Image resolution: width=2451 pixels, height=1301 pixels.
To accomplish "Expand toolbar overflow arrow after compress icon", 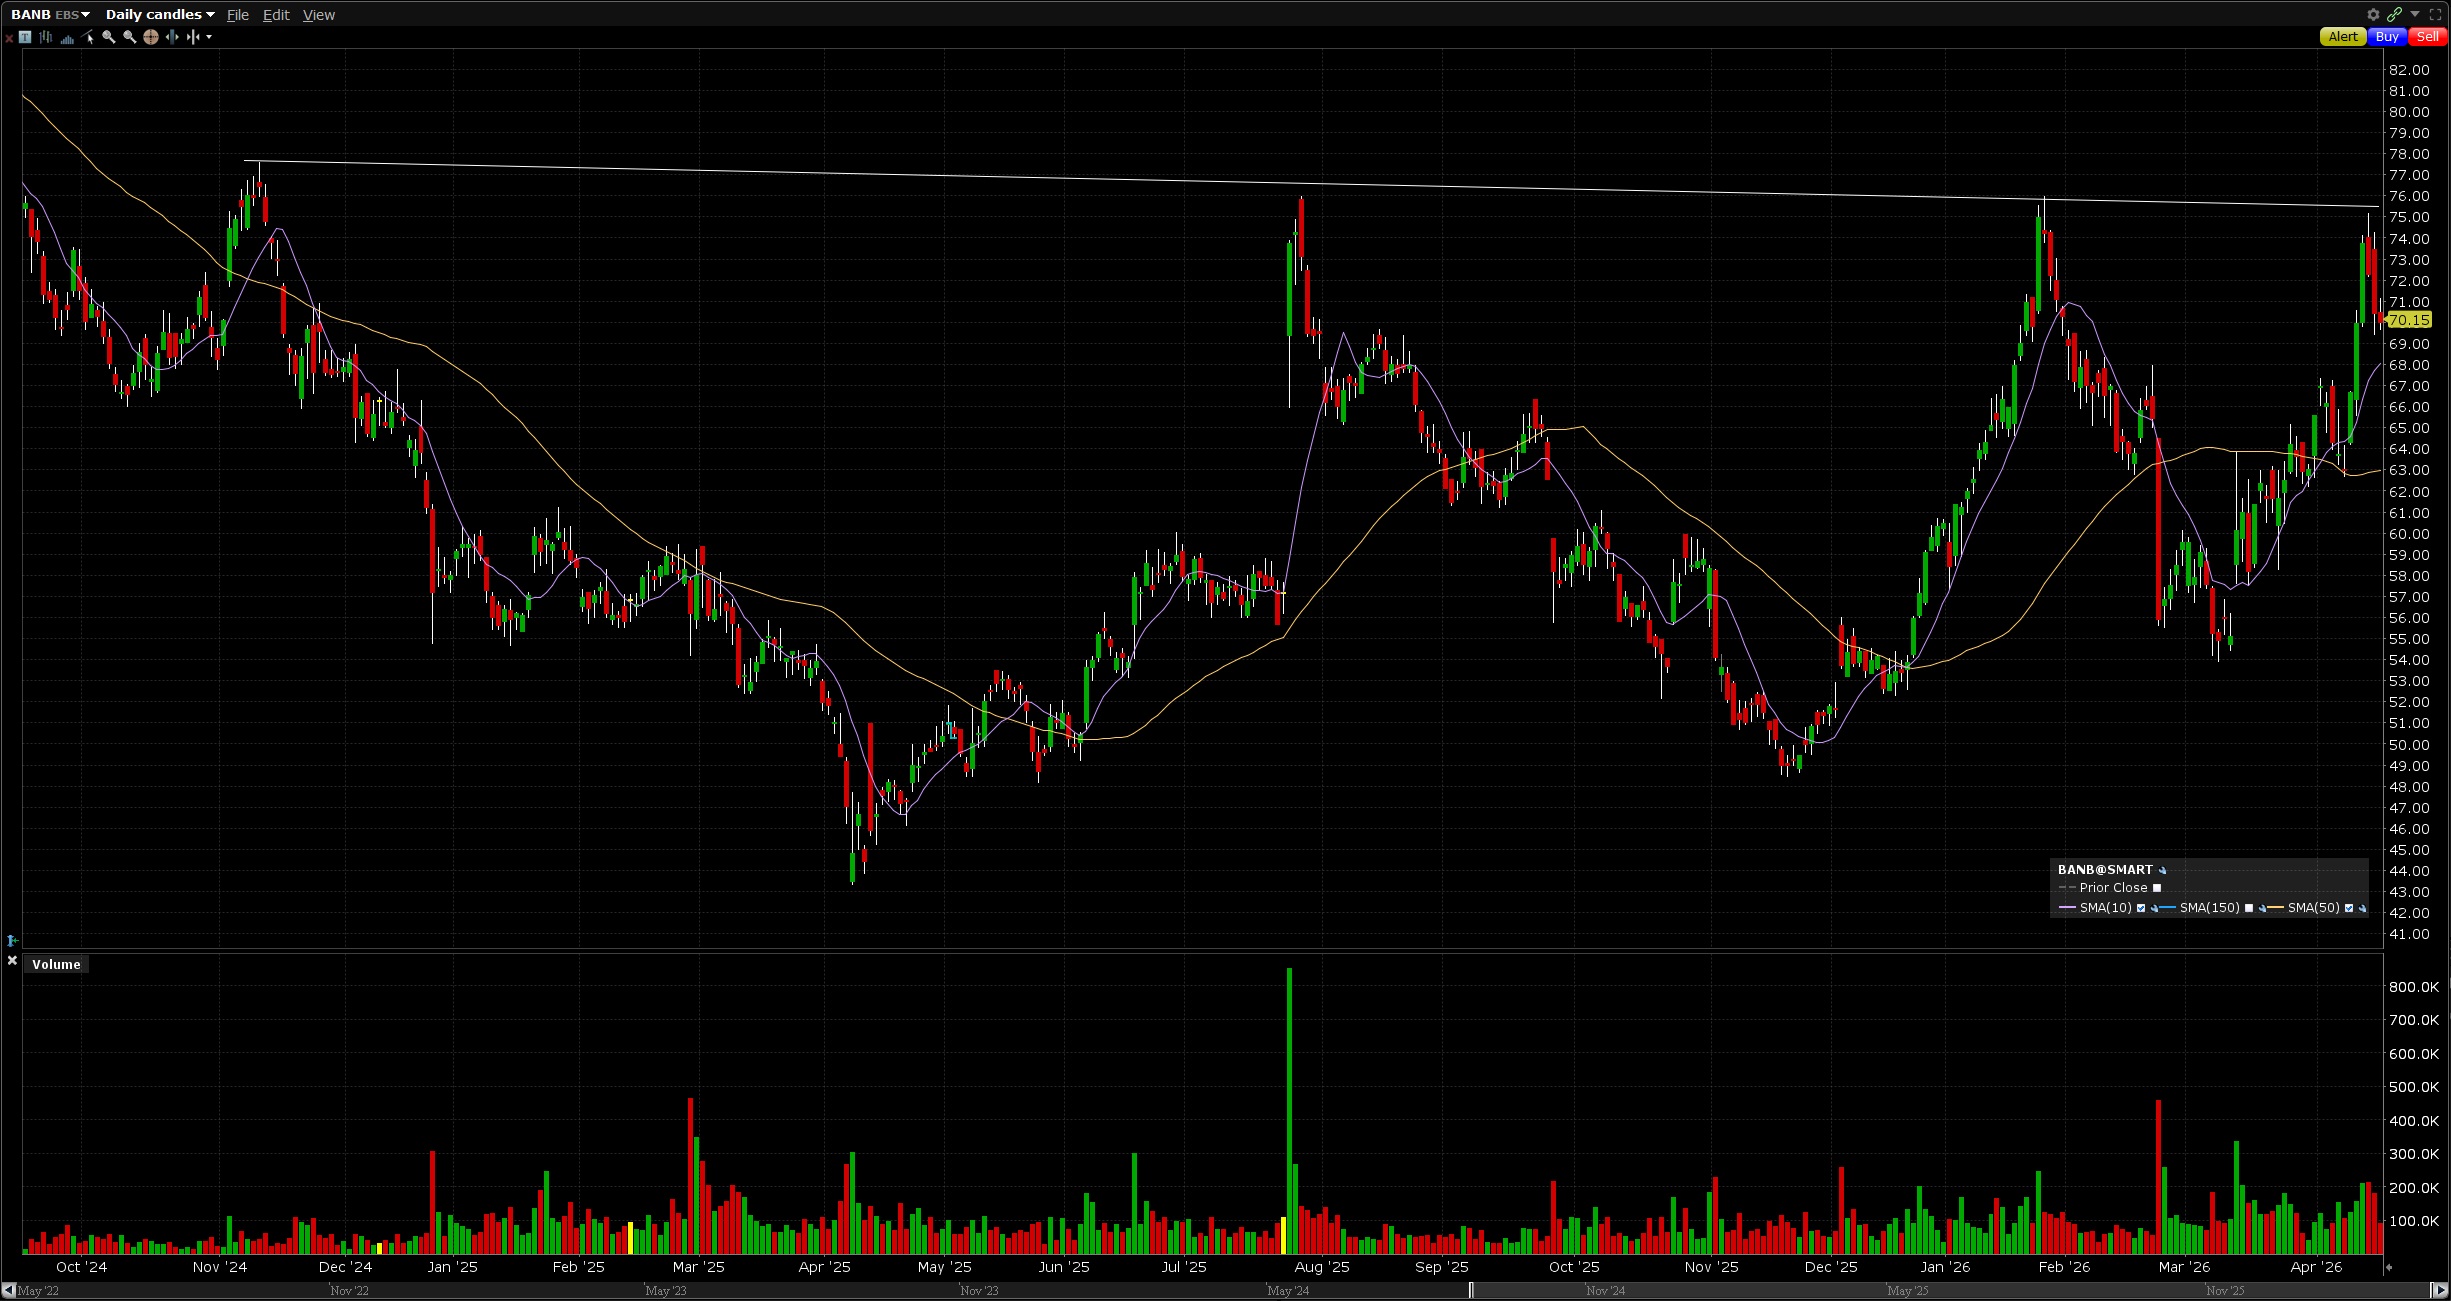I will (x=208, y=37).
